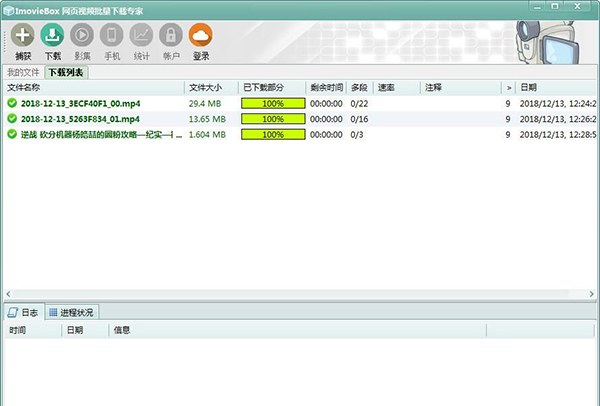The height and width of the screenshot is (406, 600).
Task: Switch to the 进程状况 tab
Action: 72,312
